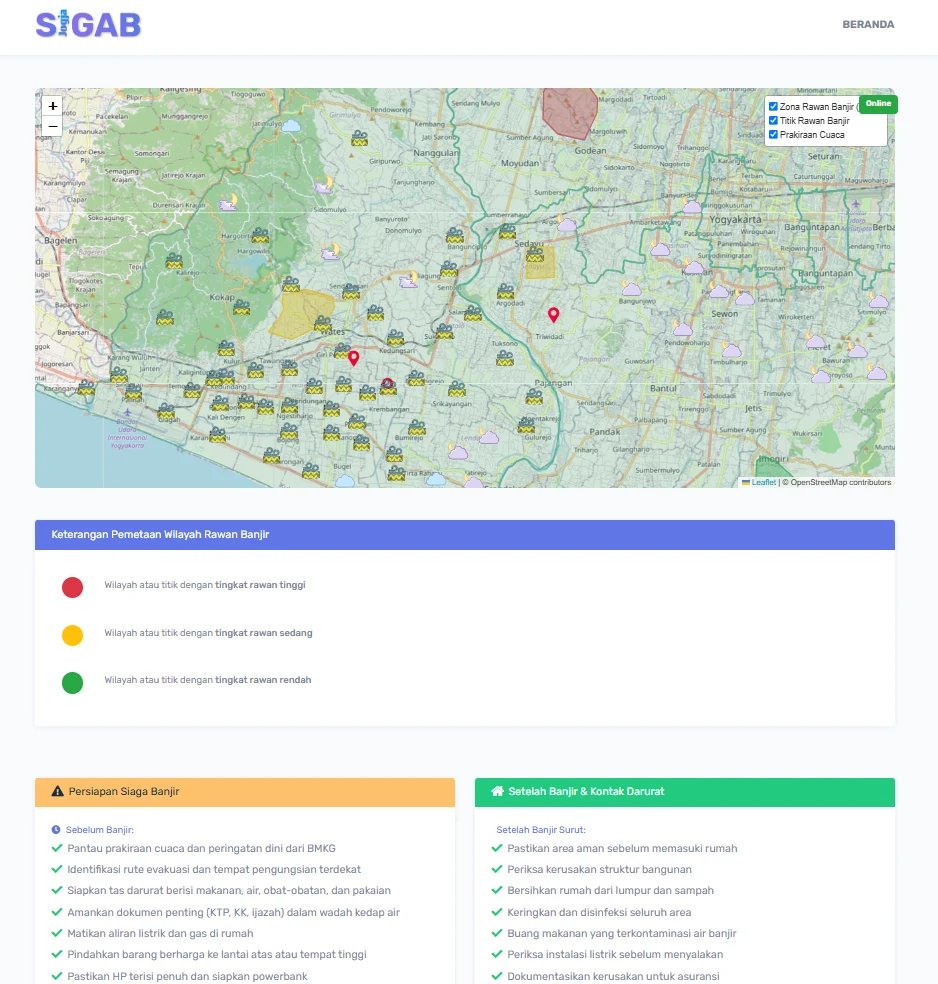Screen dimensions: 938x984
Task: Zoom out the map with the minus button
Action: [53, 126]
